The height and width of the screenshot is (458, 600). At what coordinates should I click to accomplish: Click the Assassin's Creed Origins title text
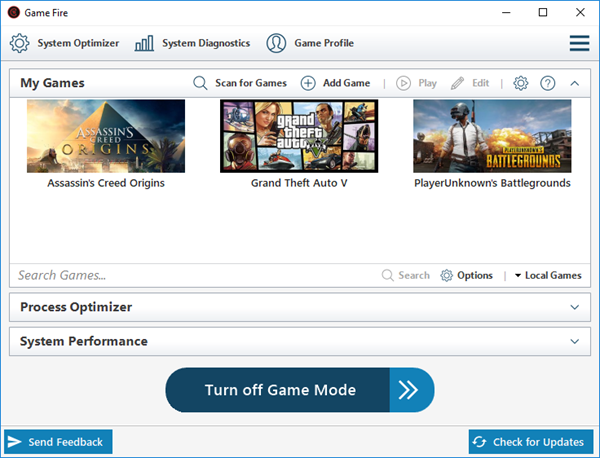click(106, 183)
